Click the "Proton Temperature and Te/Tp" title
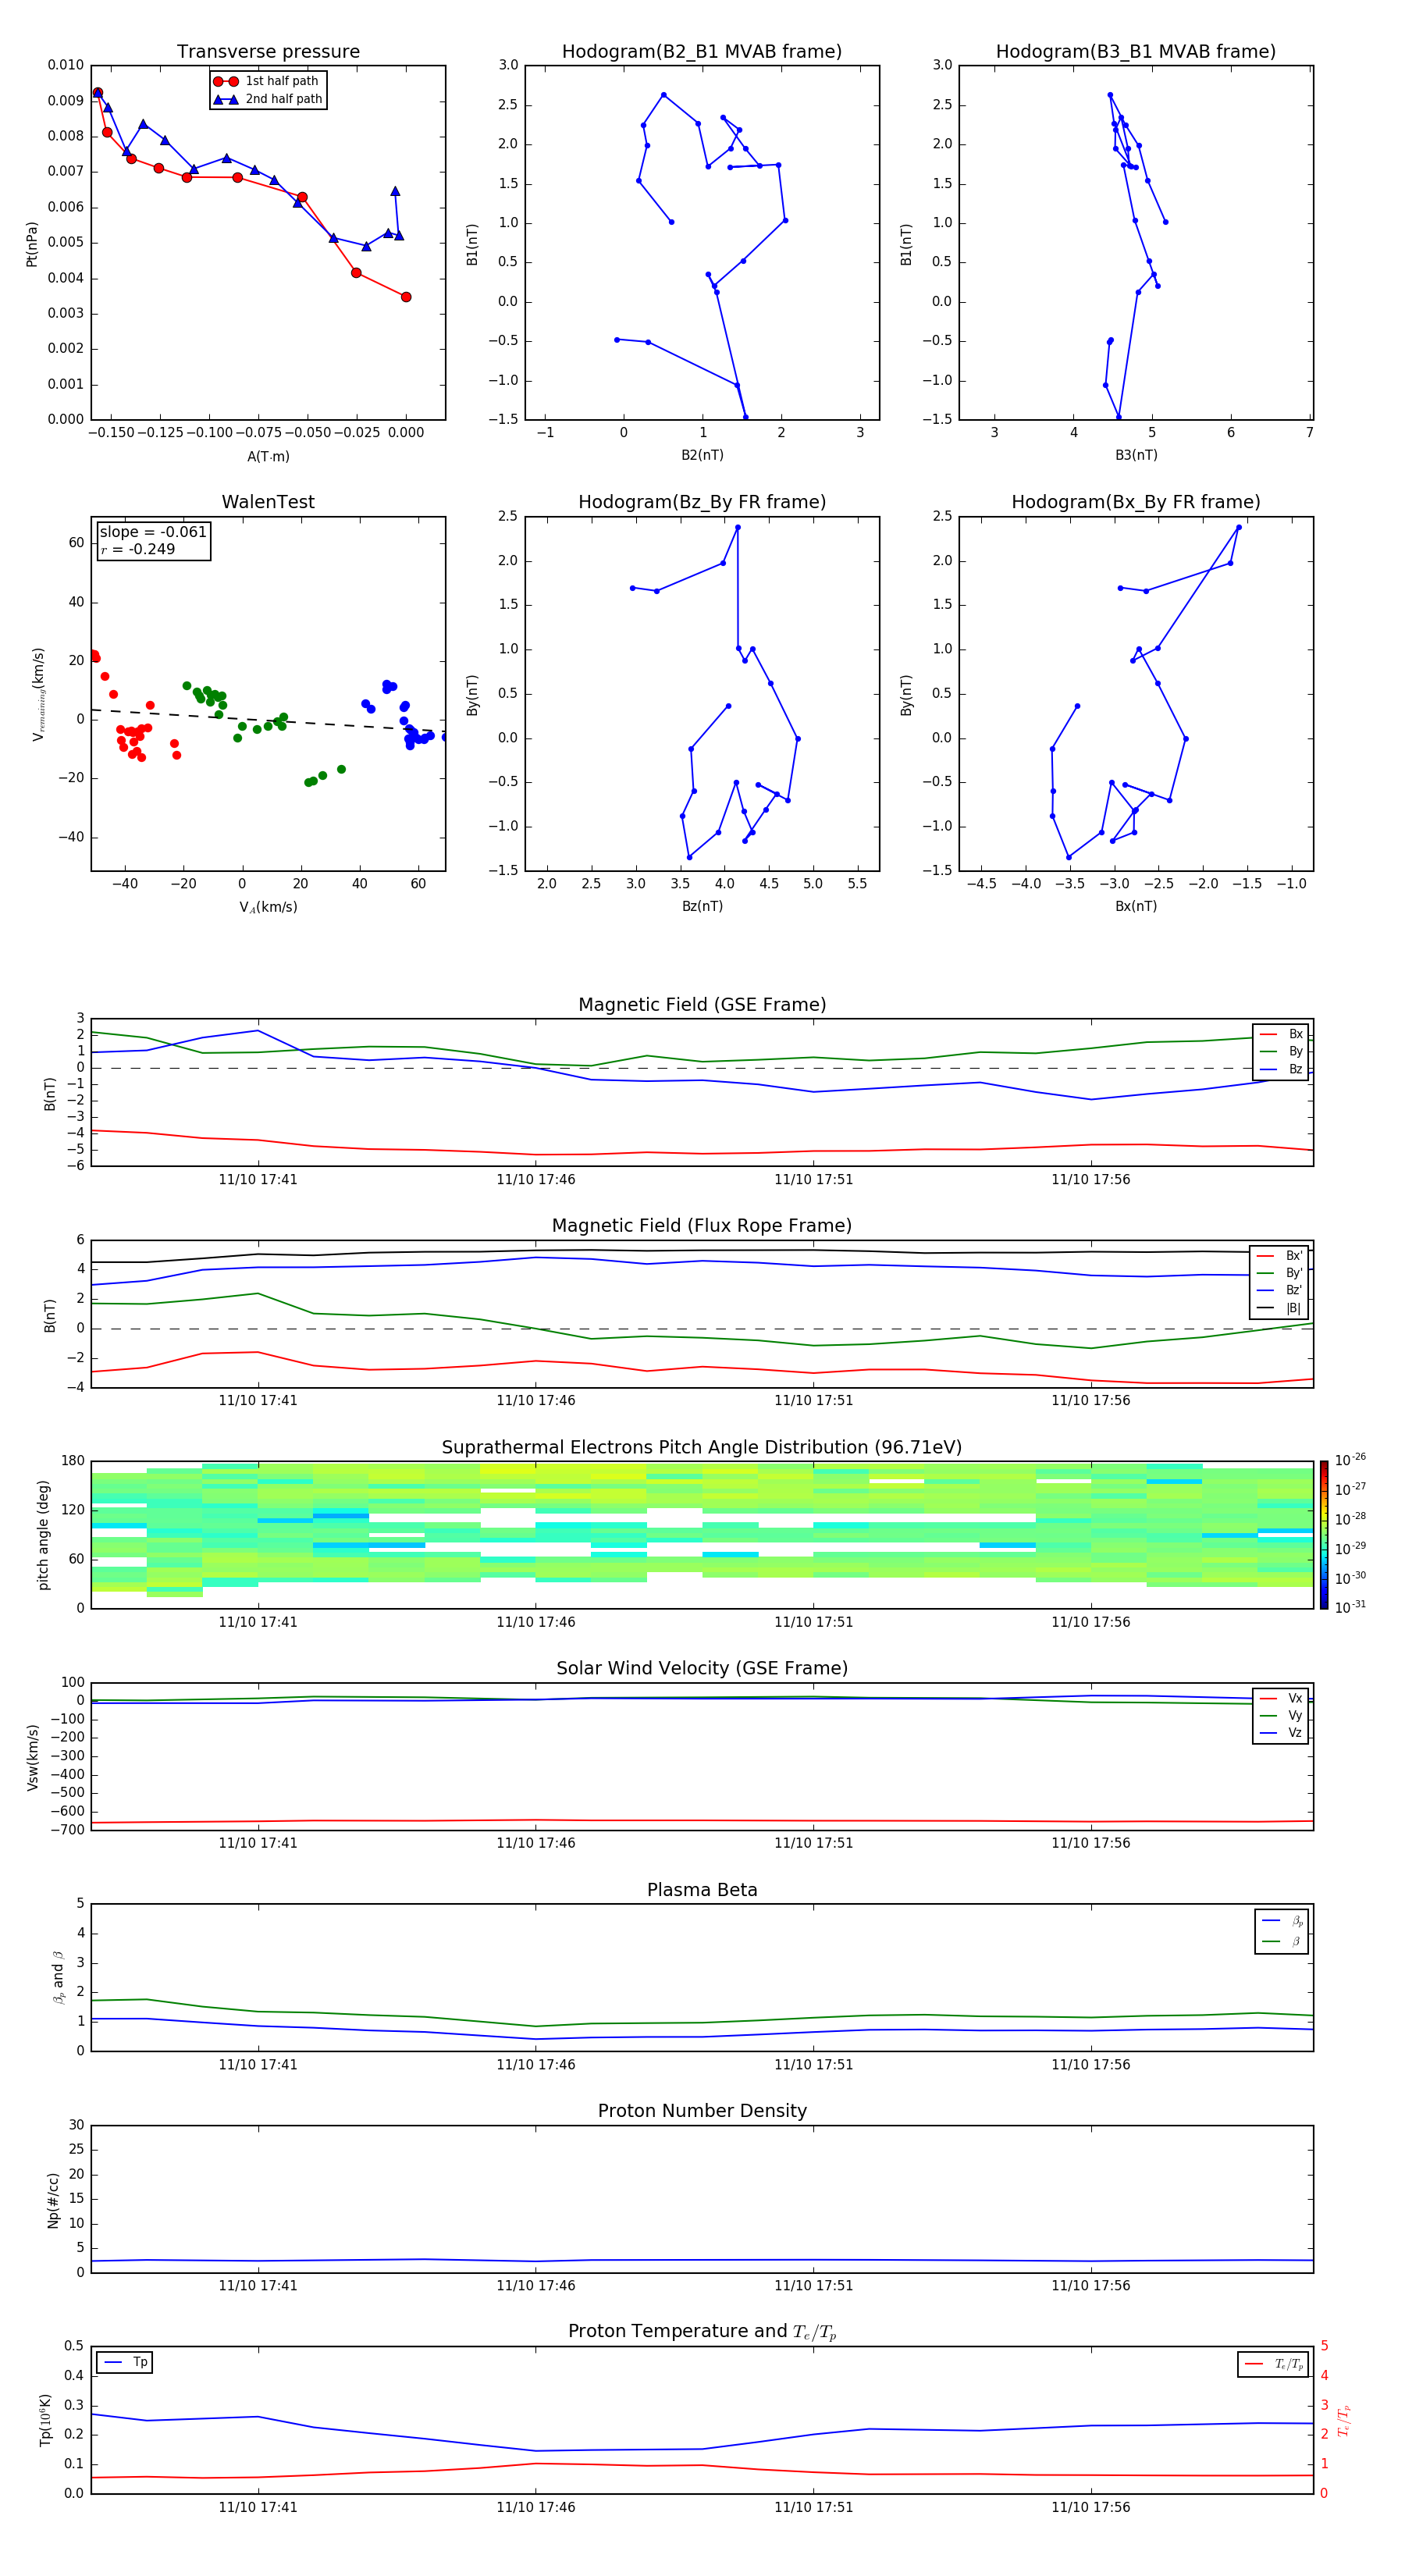The height and width of the screenshot is (2576, 1405). pos(702,2332)
